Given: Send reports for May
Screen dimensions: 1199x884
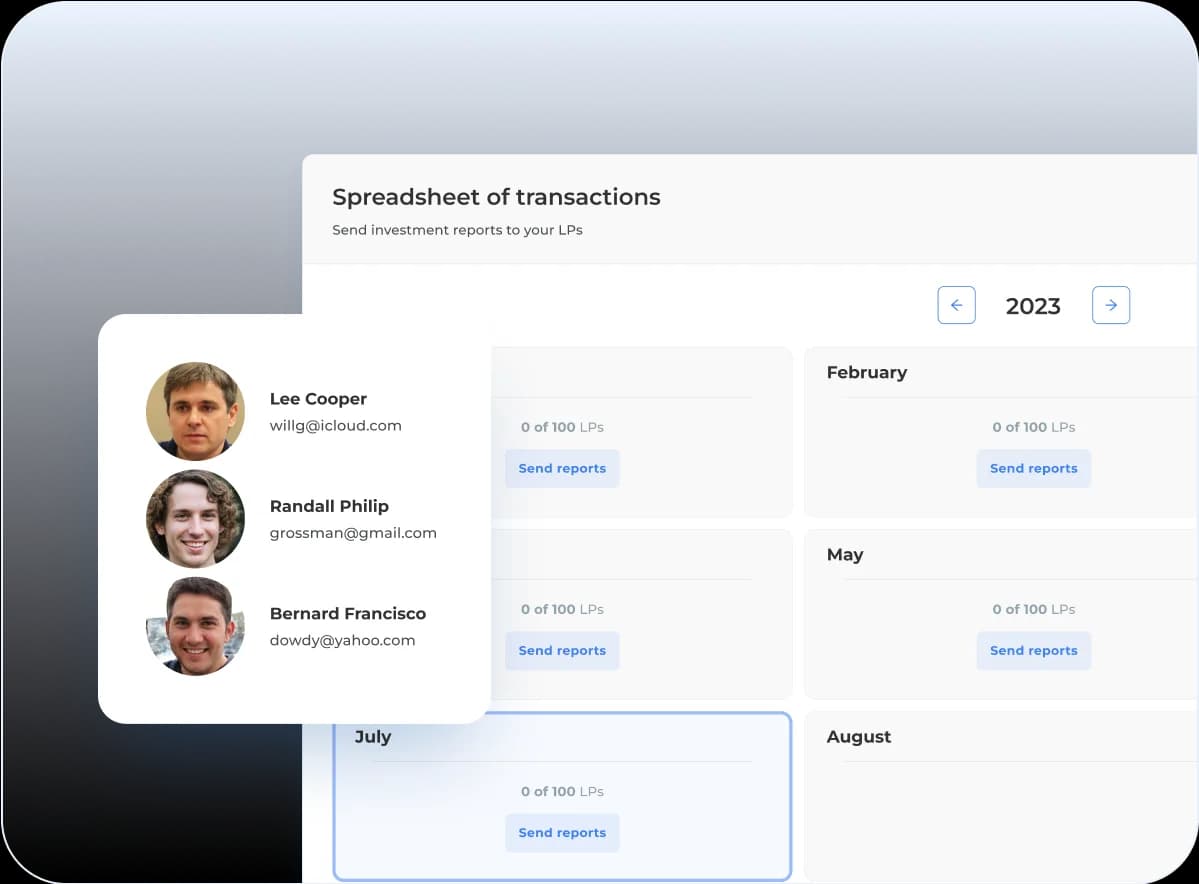Looking at the screenshot, I should click(x=1033, y=650).
